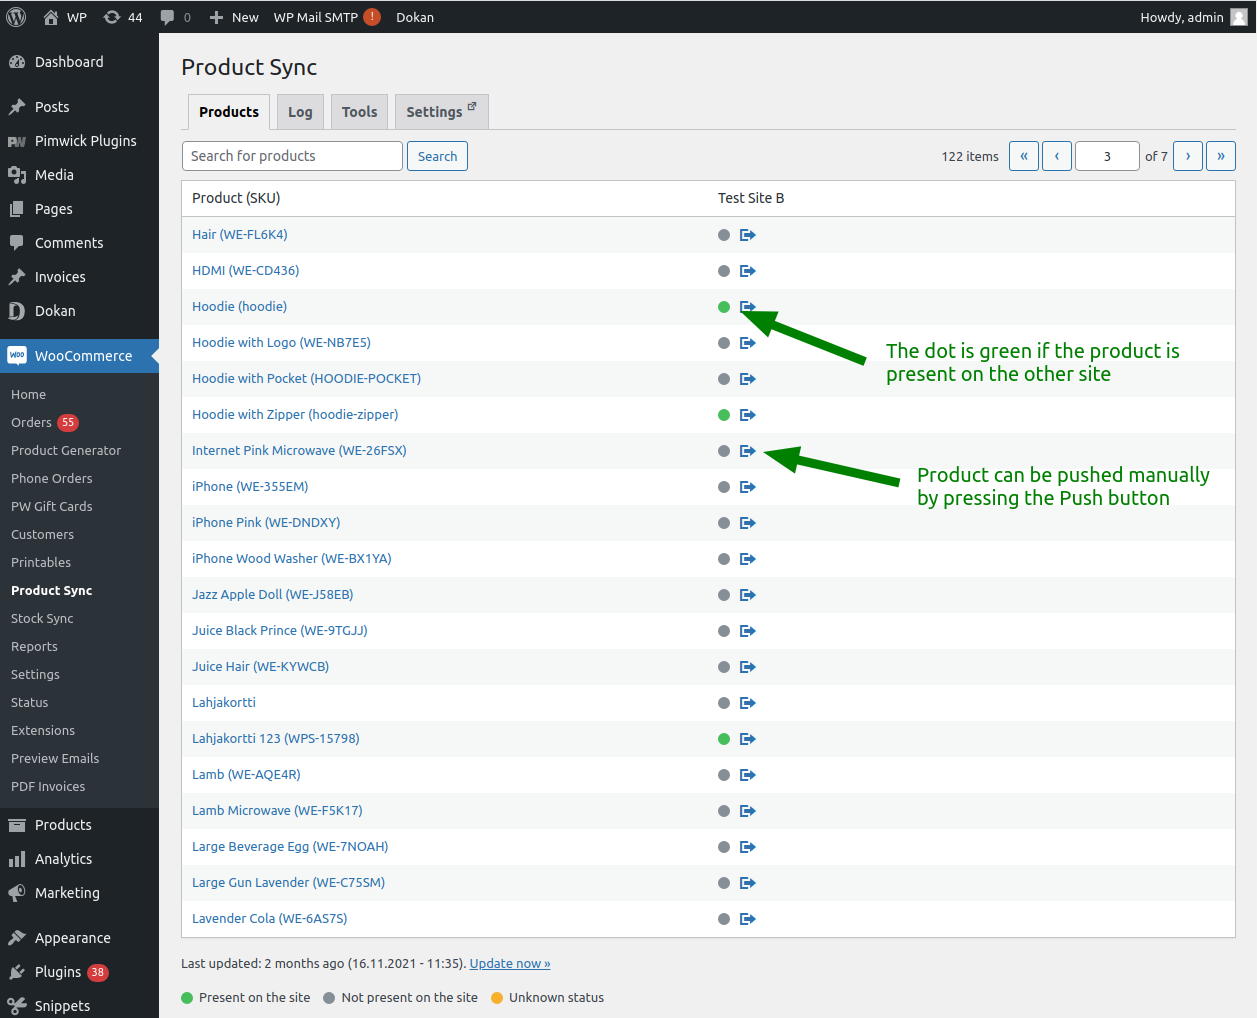Open the Hoodie with Zipper product

(295, 414)
